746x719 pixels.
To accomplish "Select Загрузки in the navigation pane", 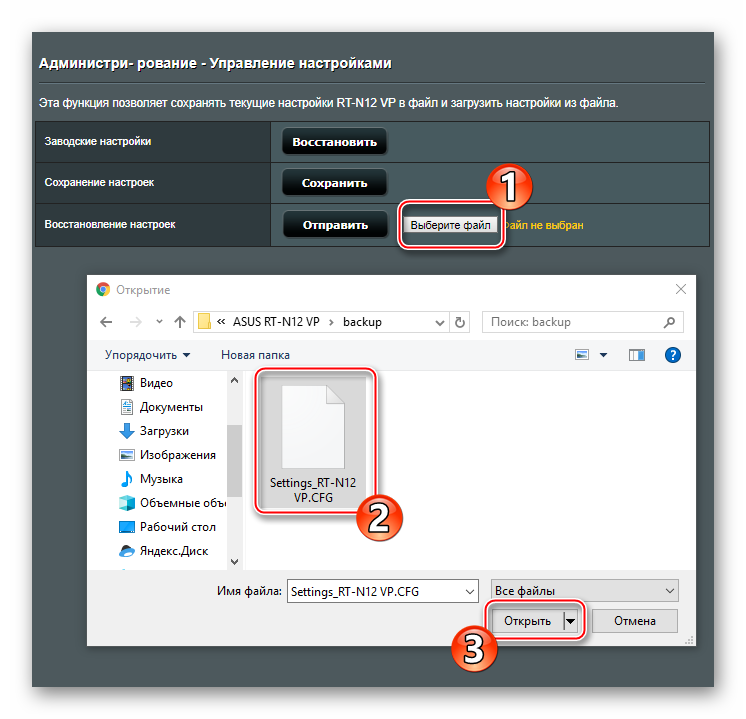I will [x=164, y=431].
